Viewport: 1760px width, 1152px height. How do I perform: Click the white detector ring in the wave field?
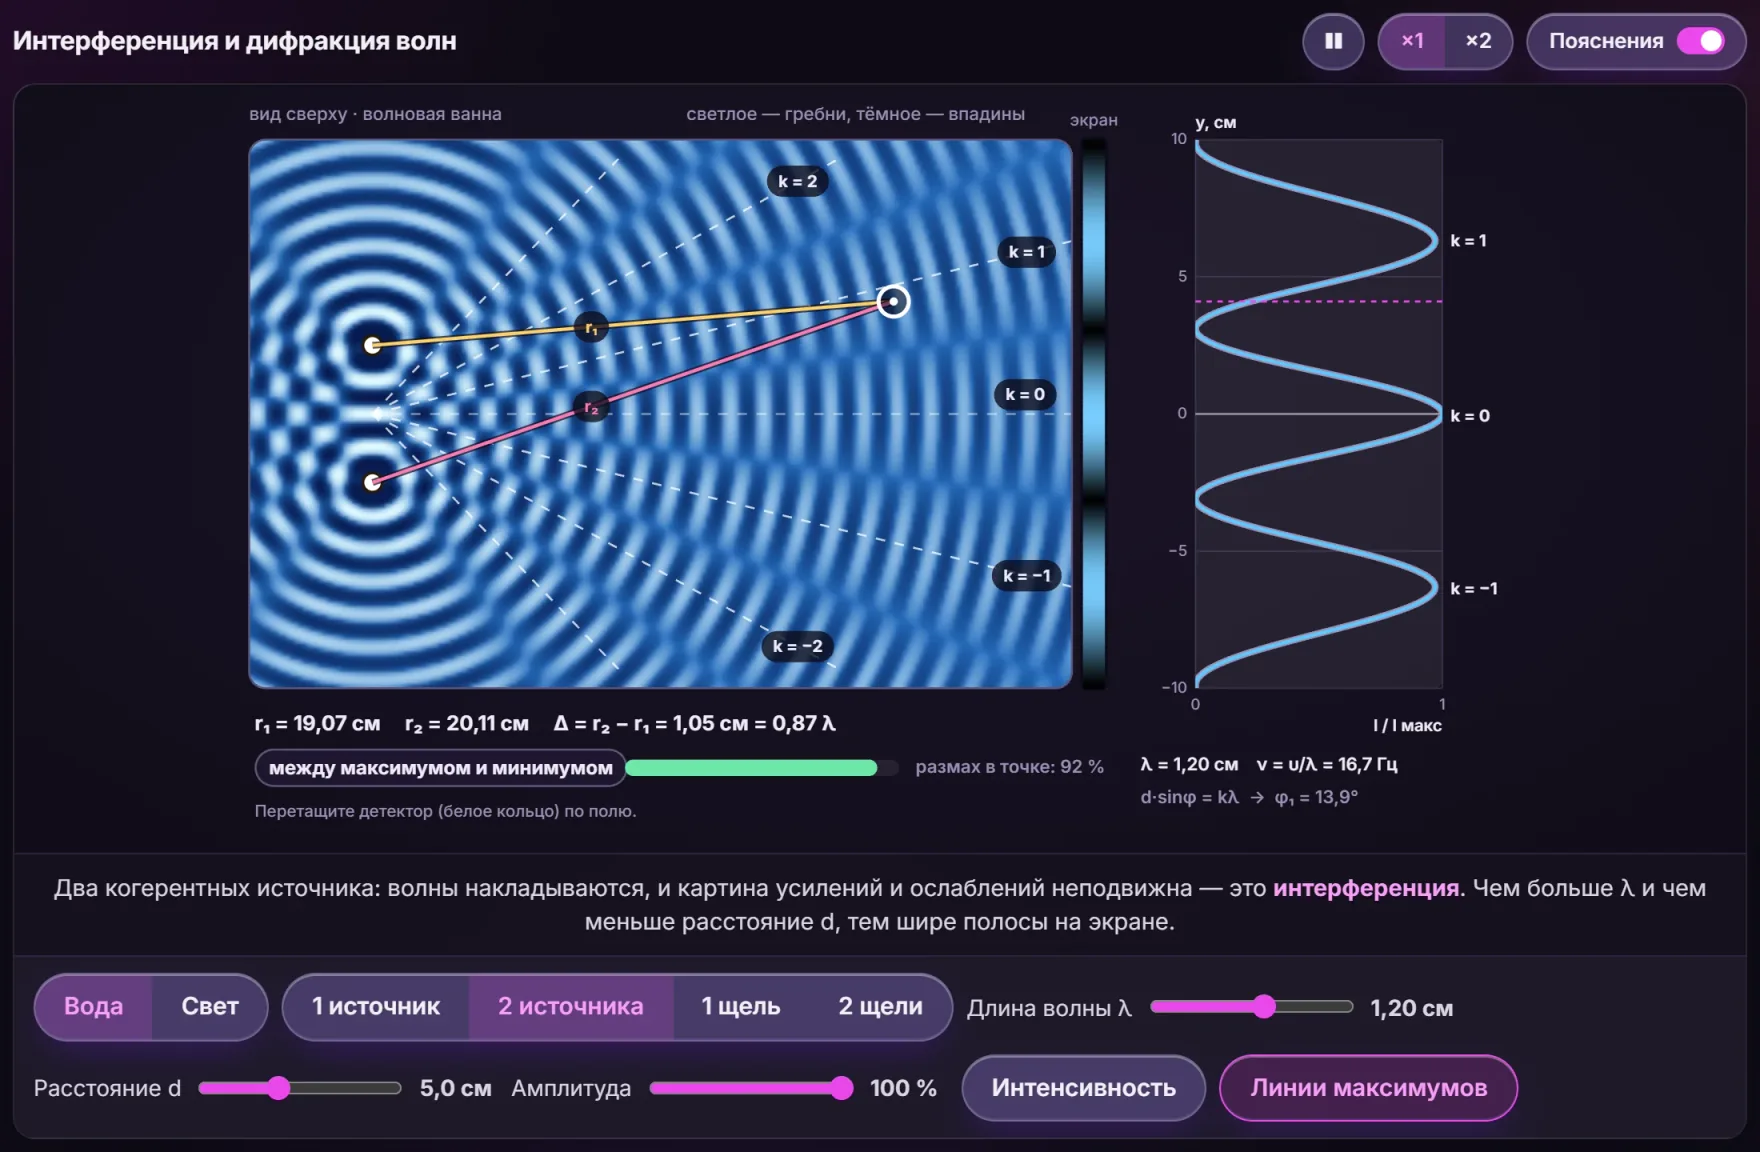[893, 301]
